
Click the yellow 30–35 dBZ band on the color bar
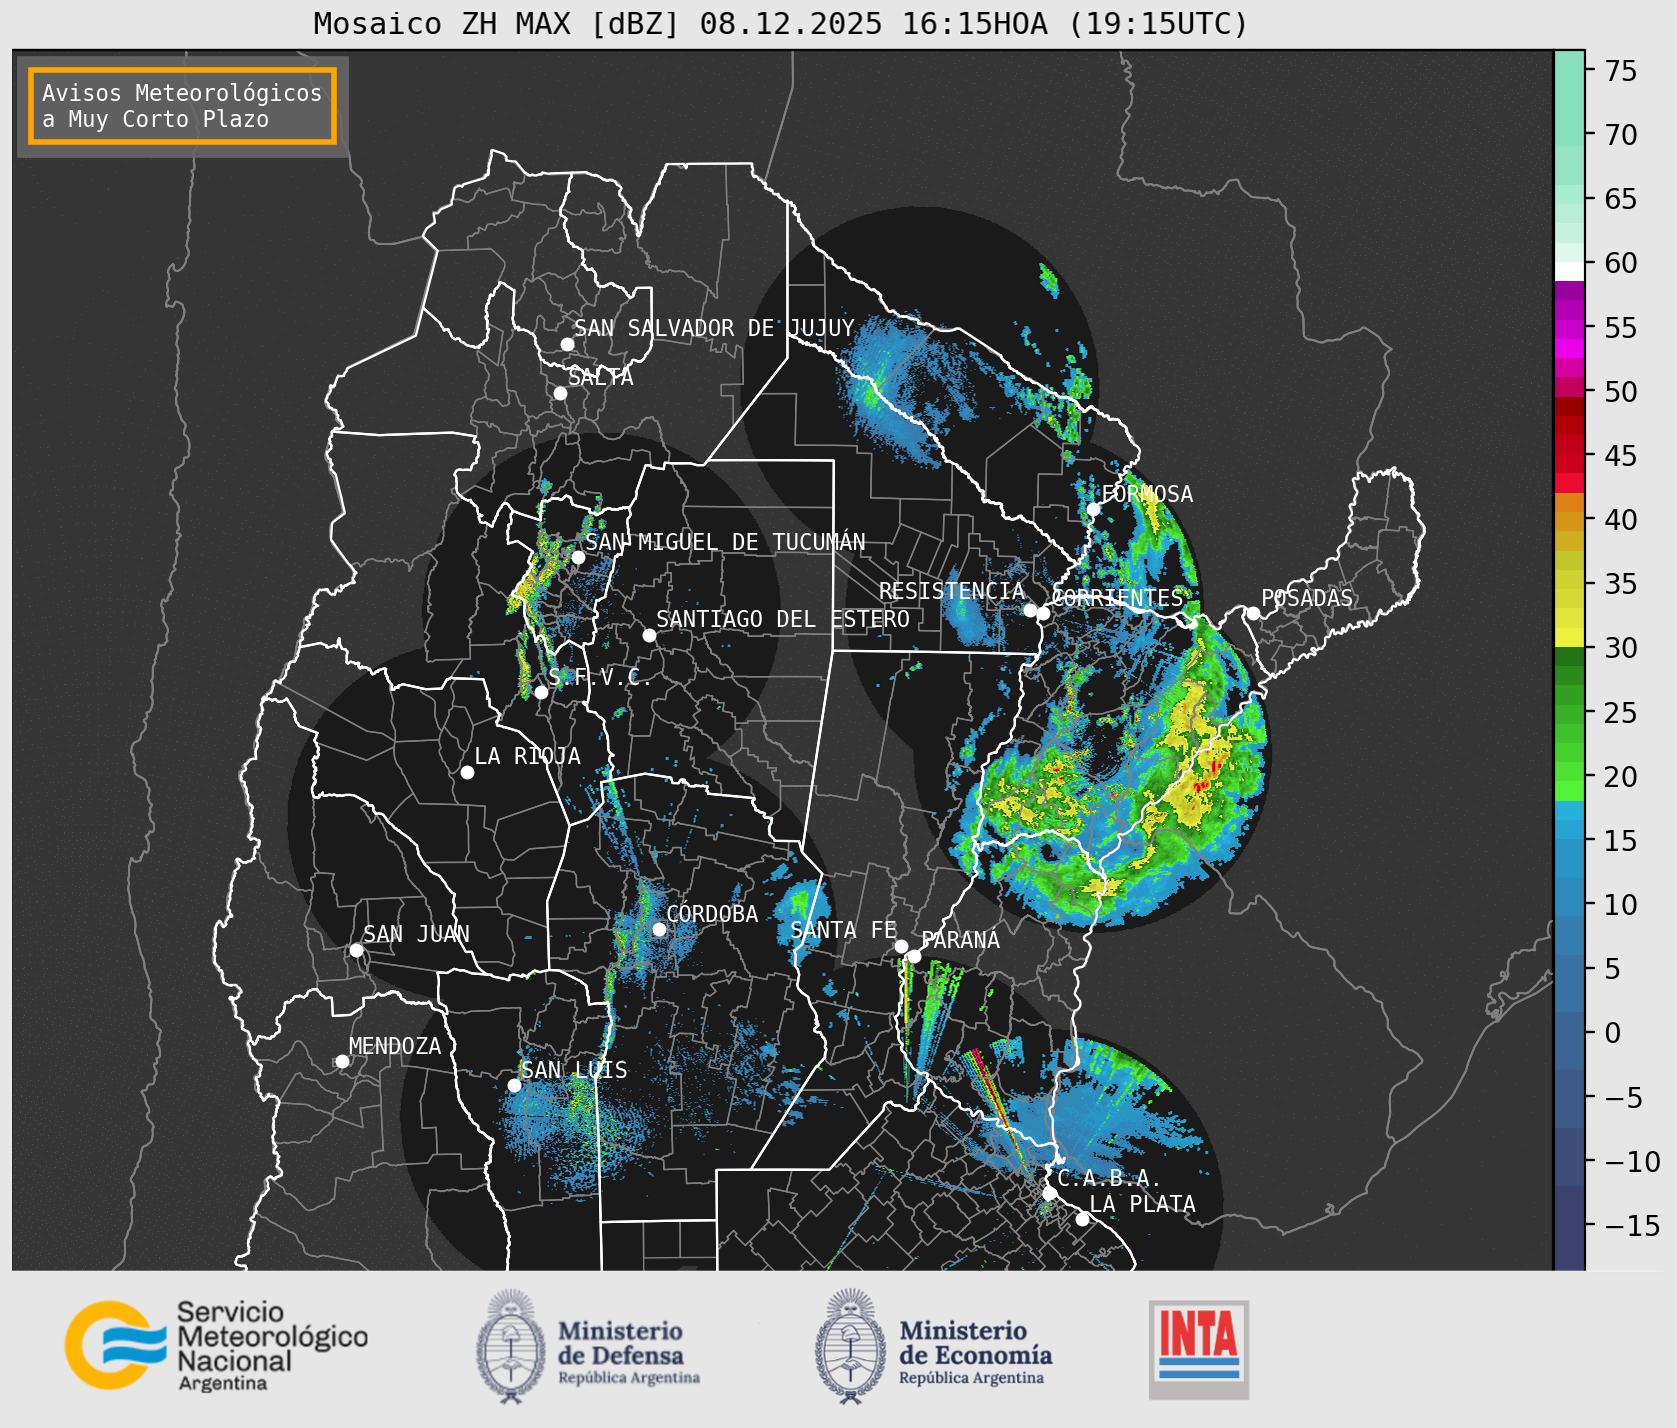click(1569, 609)
